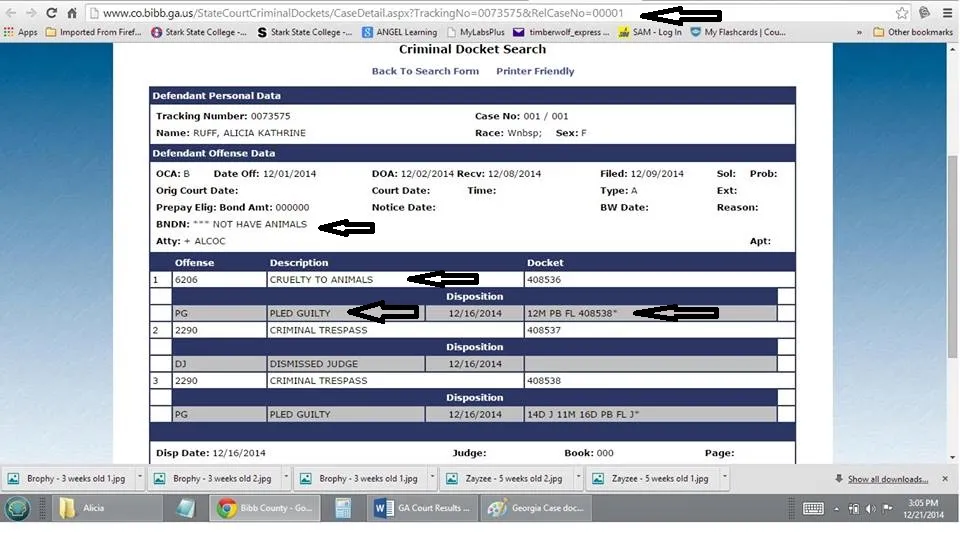
Task: Open the second Stark State College bookmark
Action: point(305,32)
